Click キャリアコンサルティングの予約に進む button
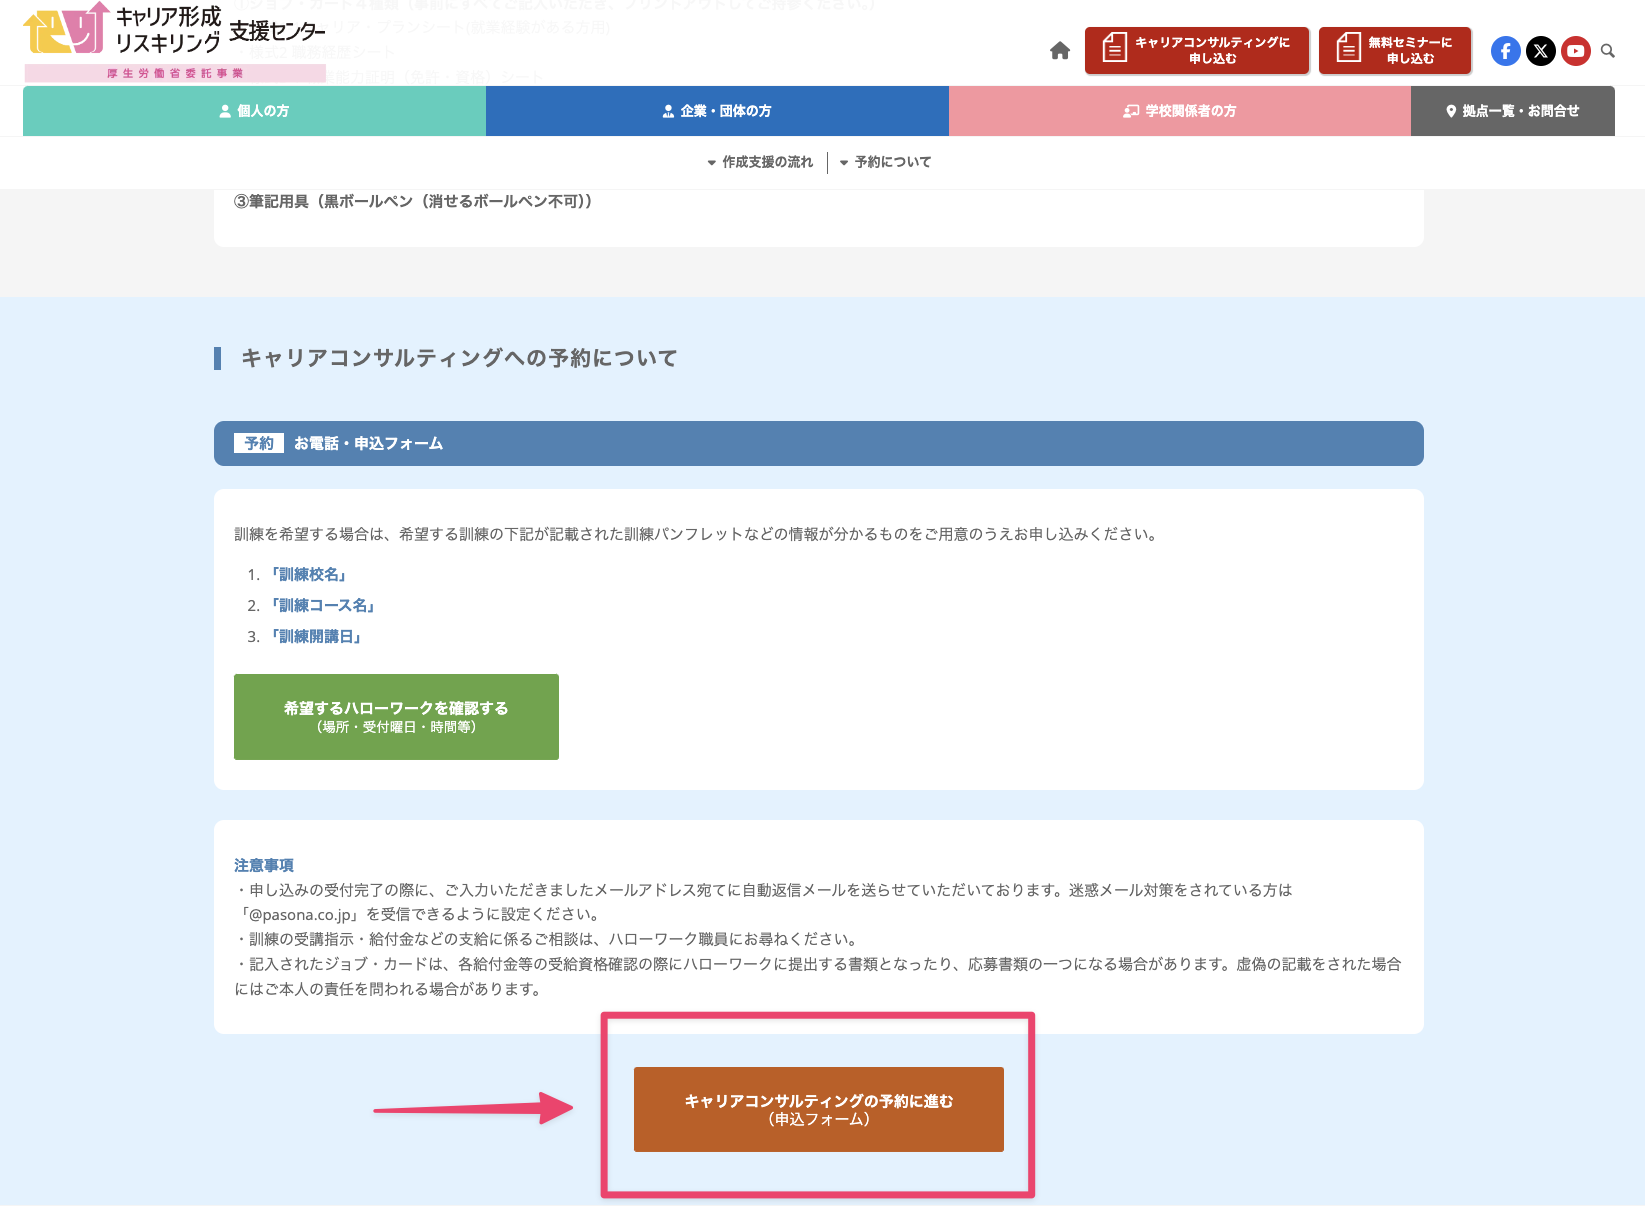The image size is (1645, 1210). 818,1110
